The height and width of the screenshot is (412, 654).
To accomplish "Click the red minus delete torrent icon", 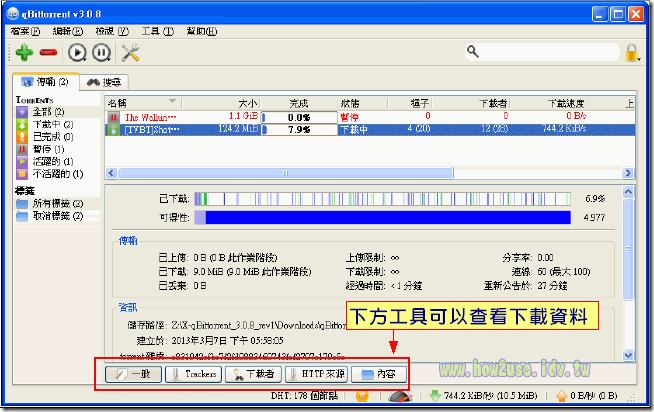I will click(x=47, y=52).
